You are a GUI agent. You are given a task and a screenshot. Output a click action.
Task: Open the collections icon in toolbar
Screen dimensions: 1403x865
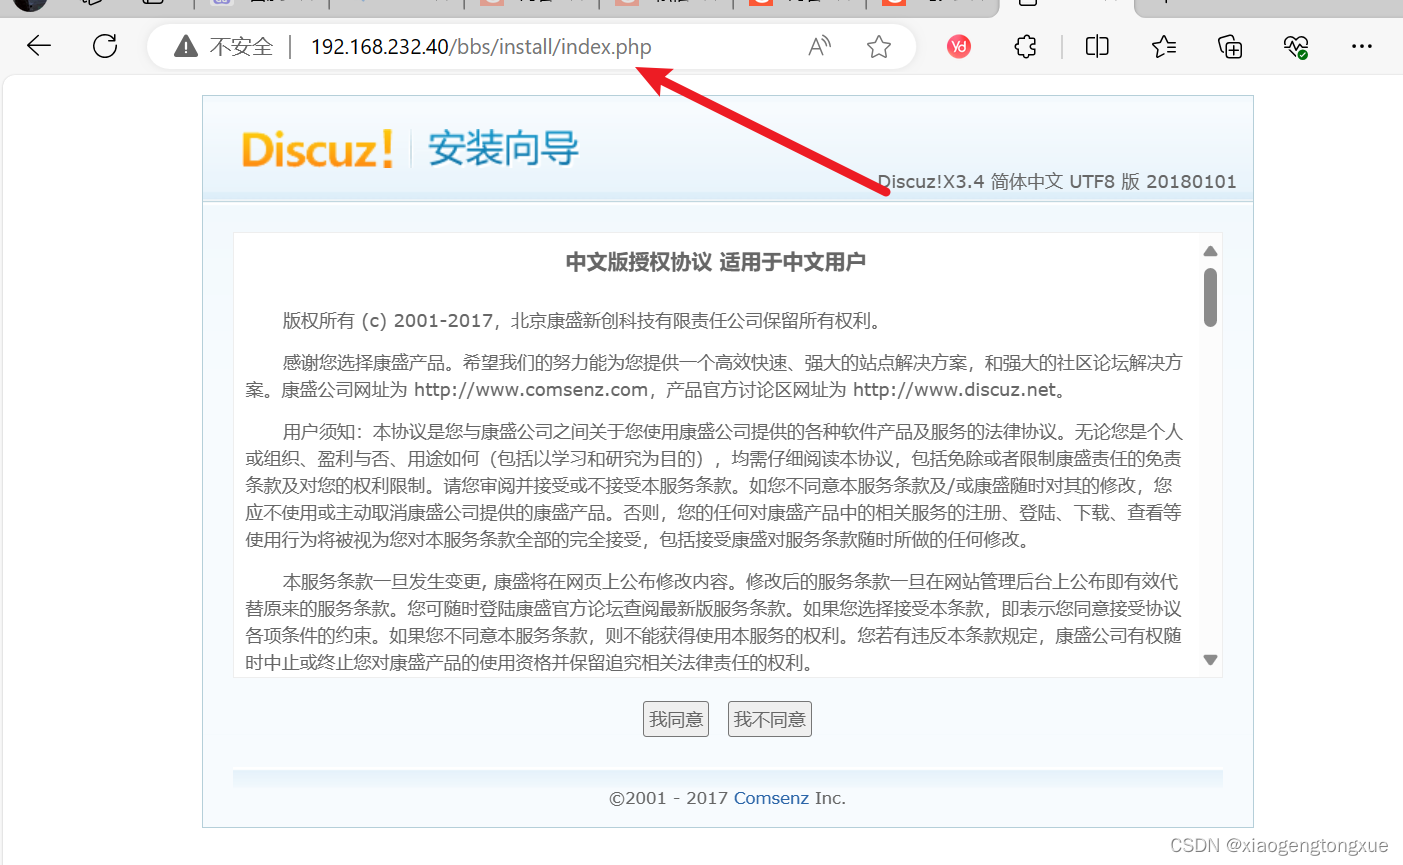click(x=1229, y=46)
